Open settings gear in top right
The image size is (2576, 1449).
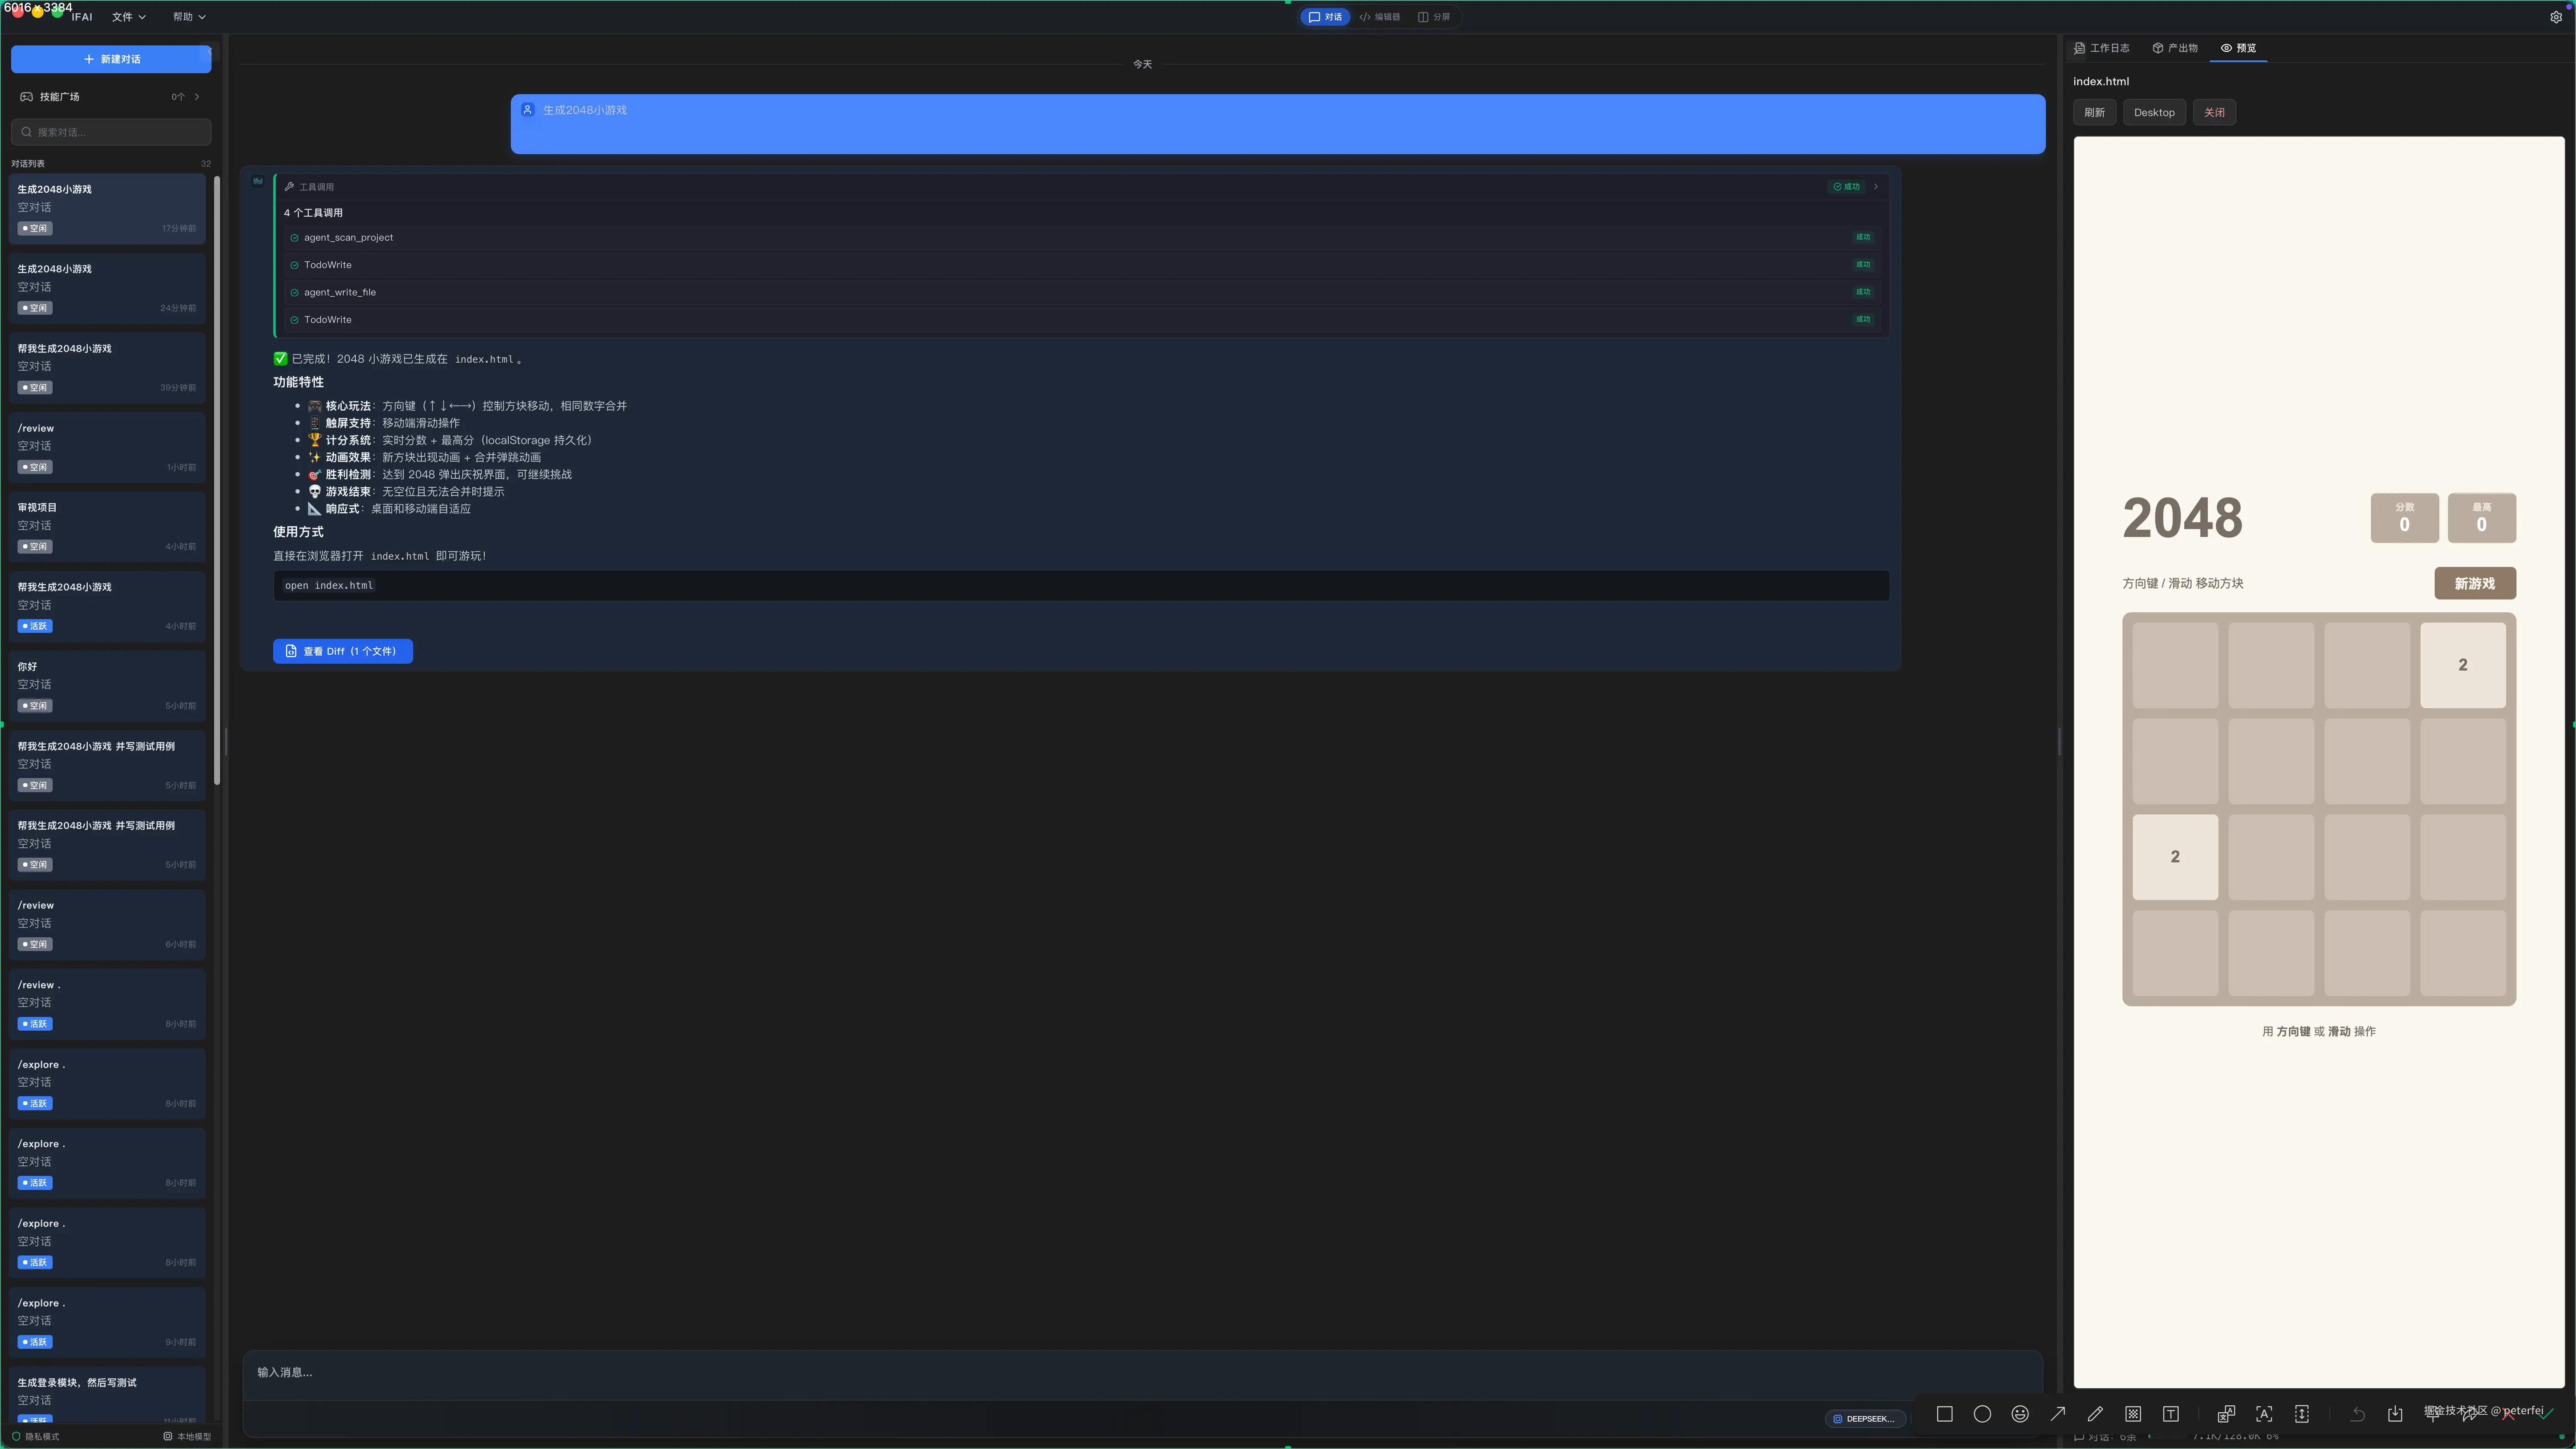click(x=2556, y=17)
